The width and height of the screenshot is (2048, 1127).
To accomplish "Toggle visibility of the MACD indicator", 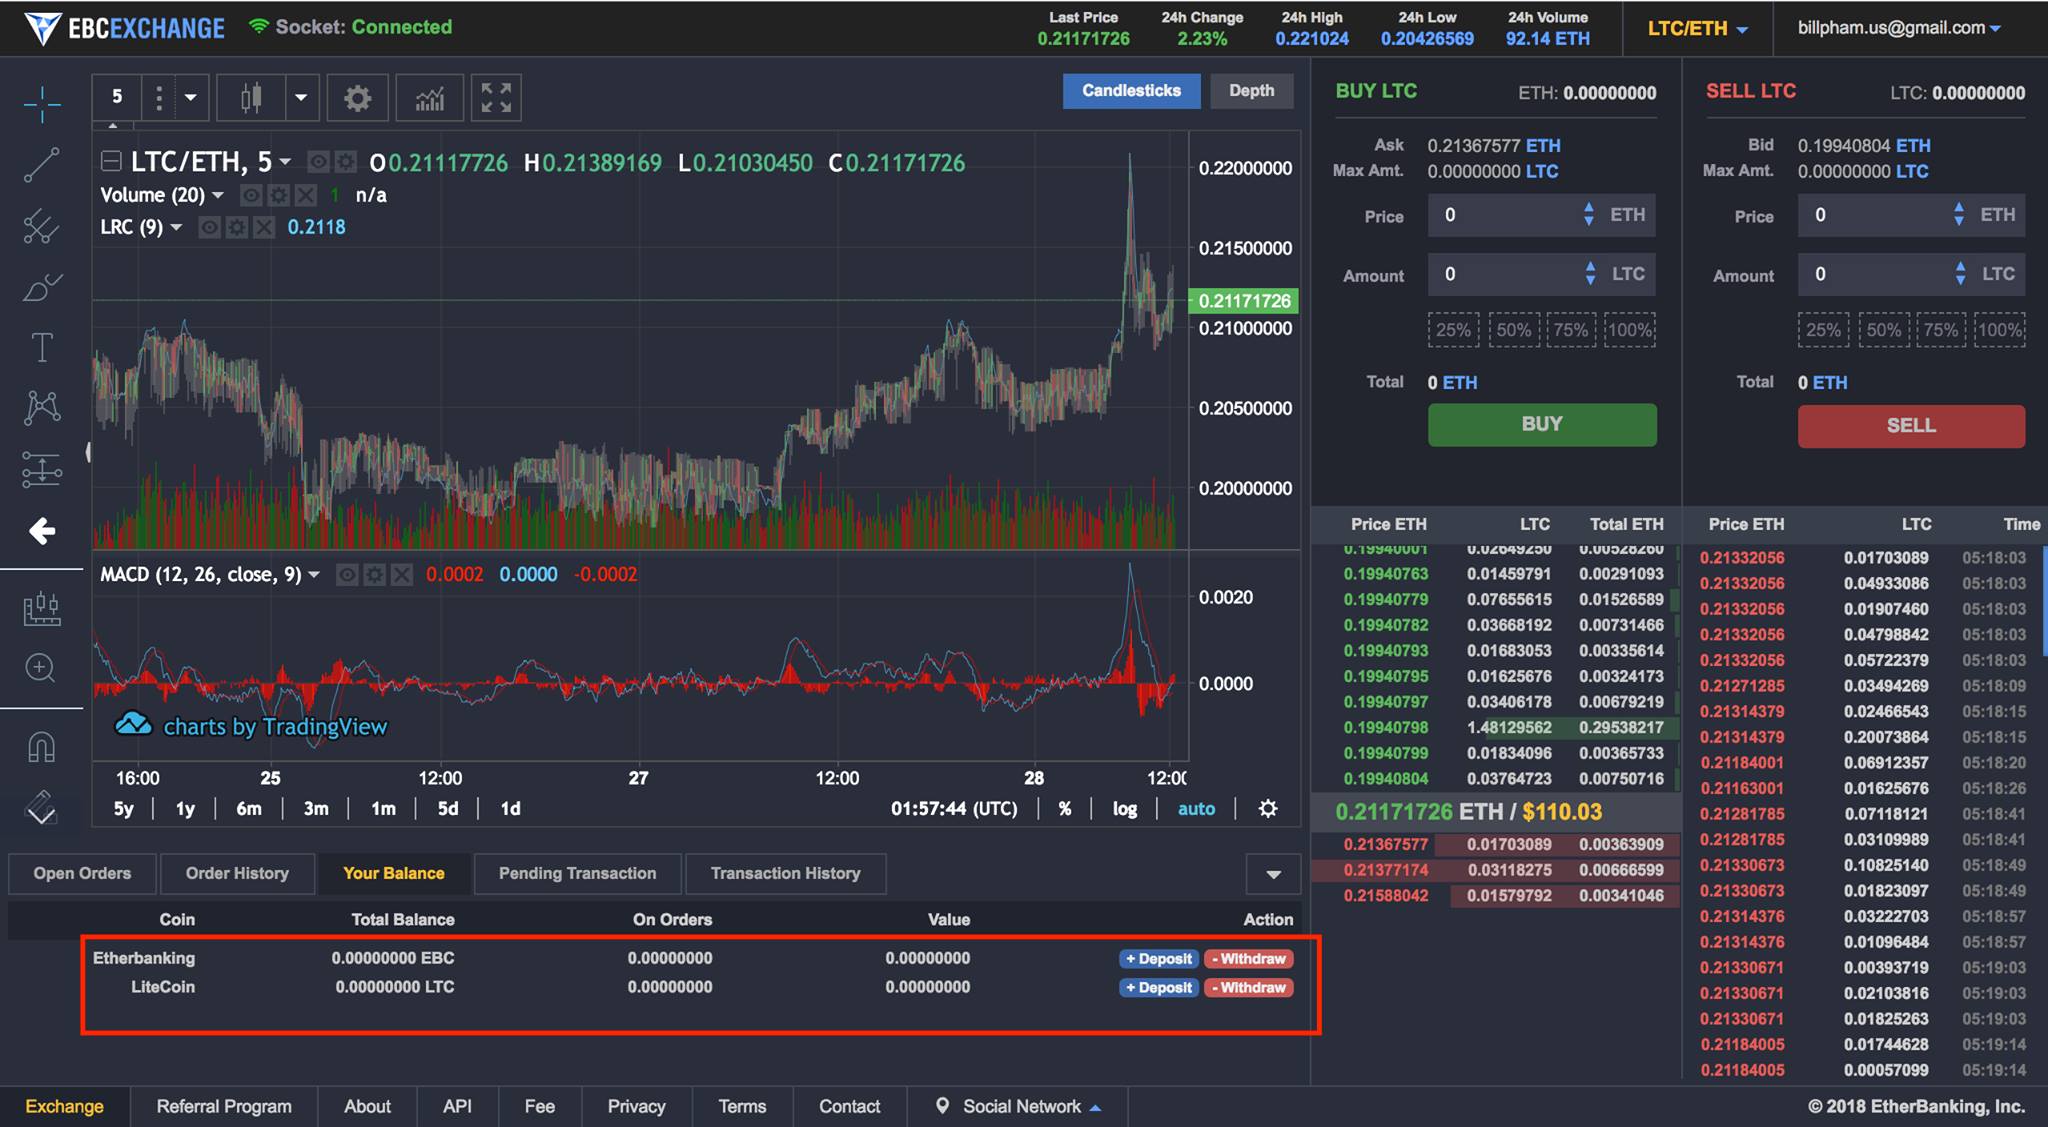I will pos(347,575).
